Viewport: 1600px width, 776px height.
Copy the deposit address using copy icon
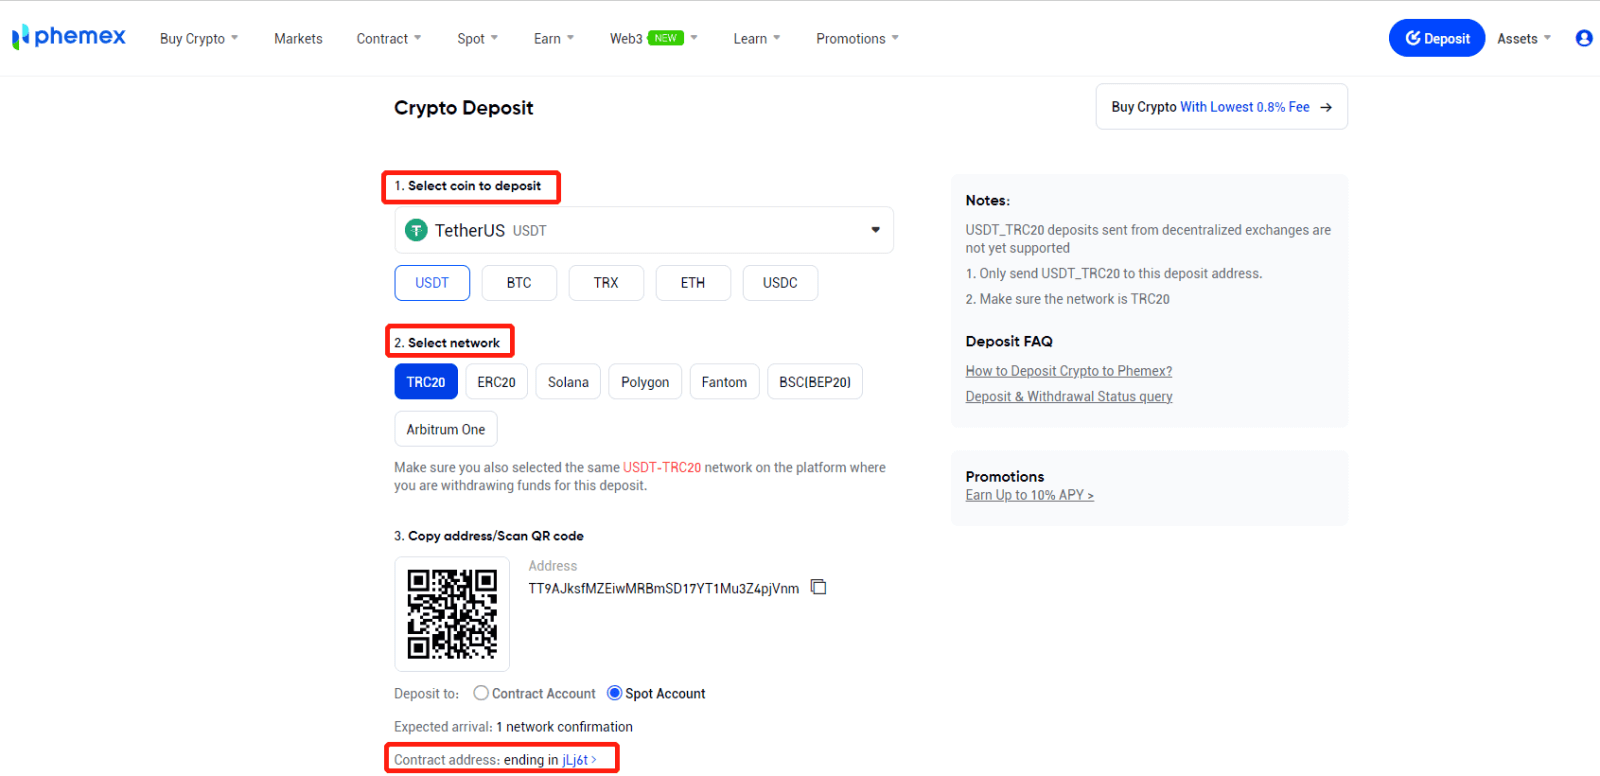(818, 587)
